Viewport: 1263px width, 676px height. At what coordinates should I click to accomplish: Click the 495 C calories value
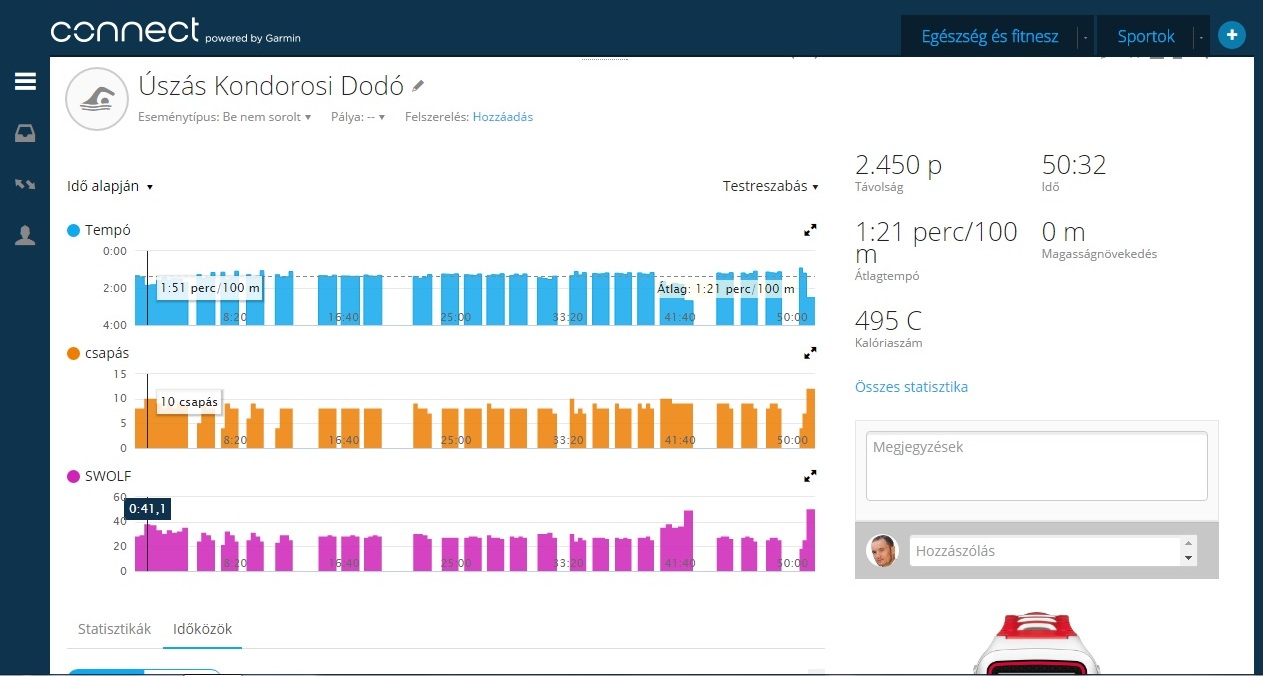tap(888, 321)
